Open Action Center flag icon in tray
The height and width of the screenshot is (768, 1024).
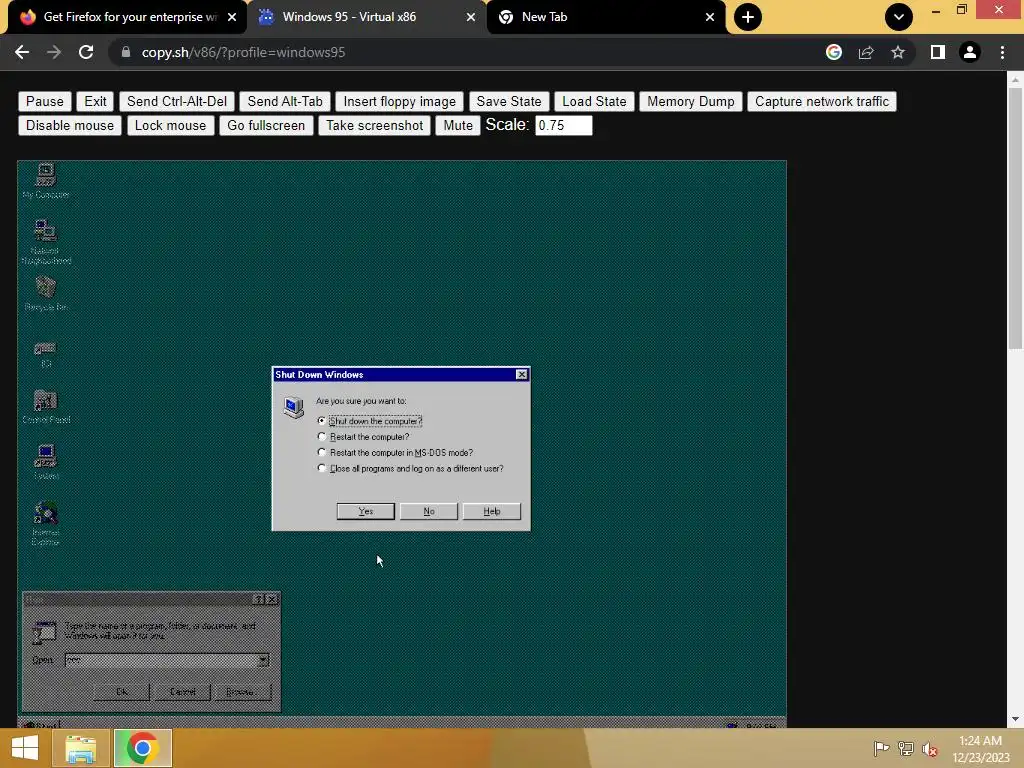(881, 749)
